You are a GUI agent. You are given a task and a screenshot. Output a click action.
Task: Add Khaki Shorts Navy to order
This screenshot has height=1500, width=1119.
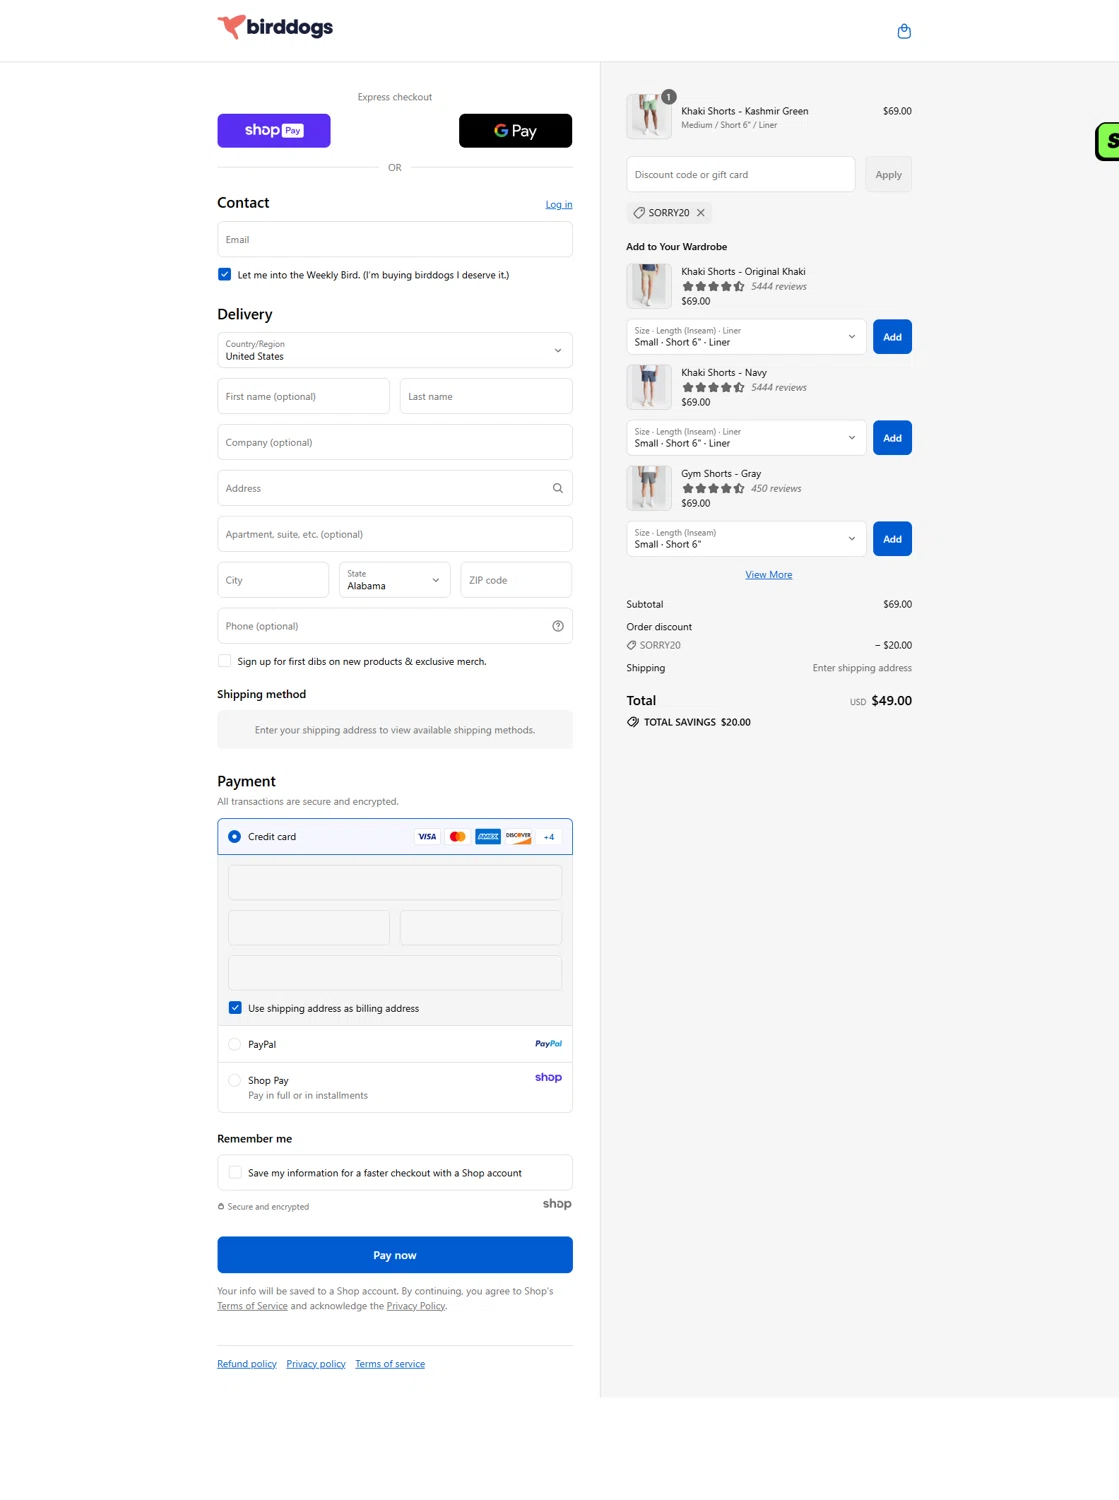click(892, 438)
